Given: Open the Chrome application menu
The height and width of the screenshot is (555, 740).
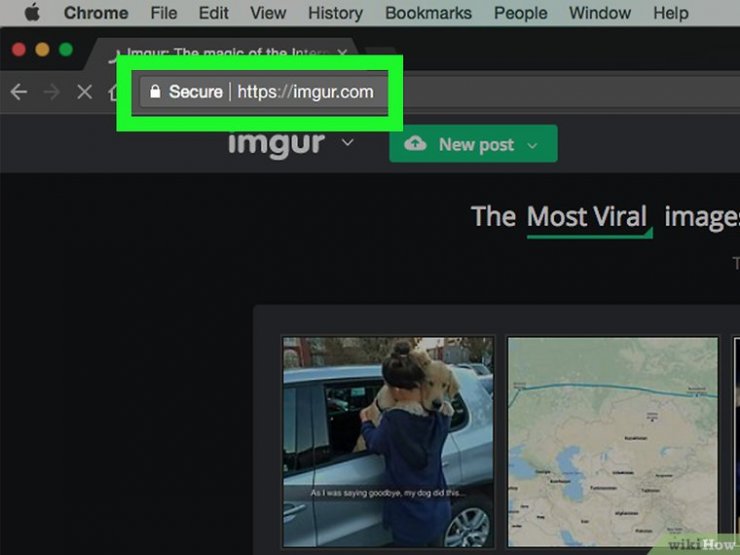Looking at the screenshot, I should [x=96, y=13].
